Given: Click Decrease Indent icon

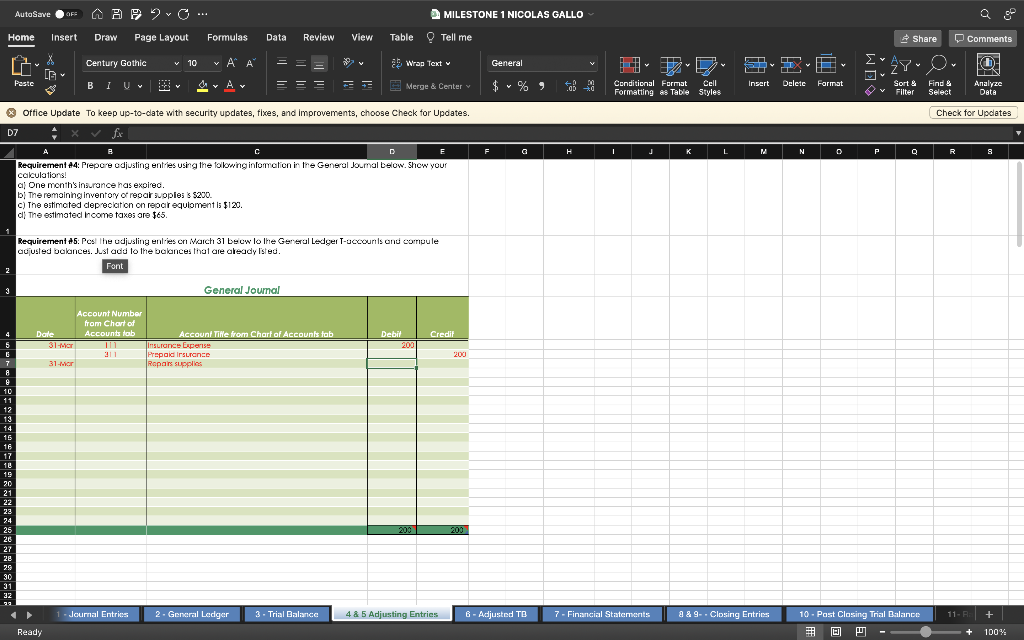Looking at the screenshot, I should click(x=348, y=86).
